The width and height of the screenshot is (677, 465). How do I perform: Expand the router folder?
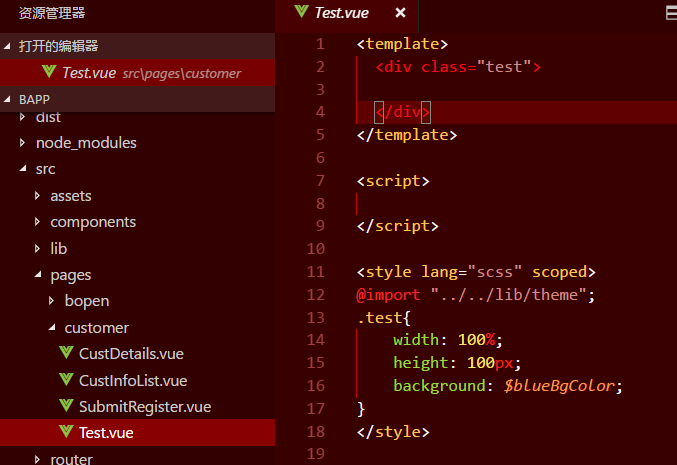pyautogui.click(x=37, y=459)
